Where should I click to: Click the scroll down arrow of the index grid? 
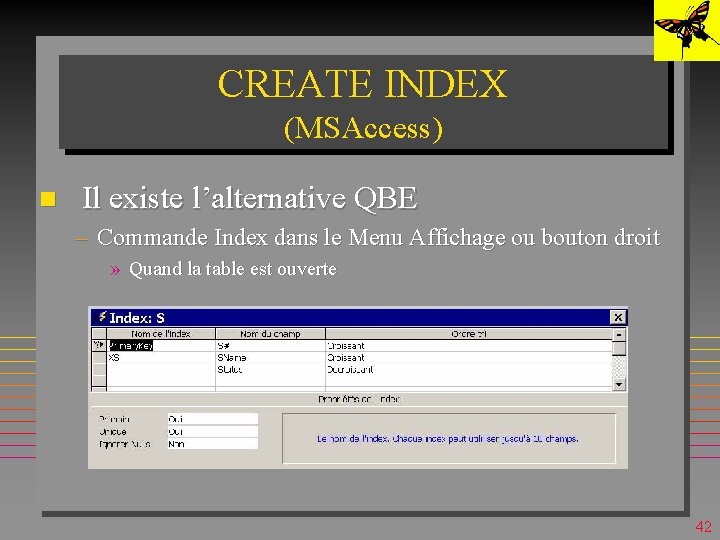tap(619, 385)
